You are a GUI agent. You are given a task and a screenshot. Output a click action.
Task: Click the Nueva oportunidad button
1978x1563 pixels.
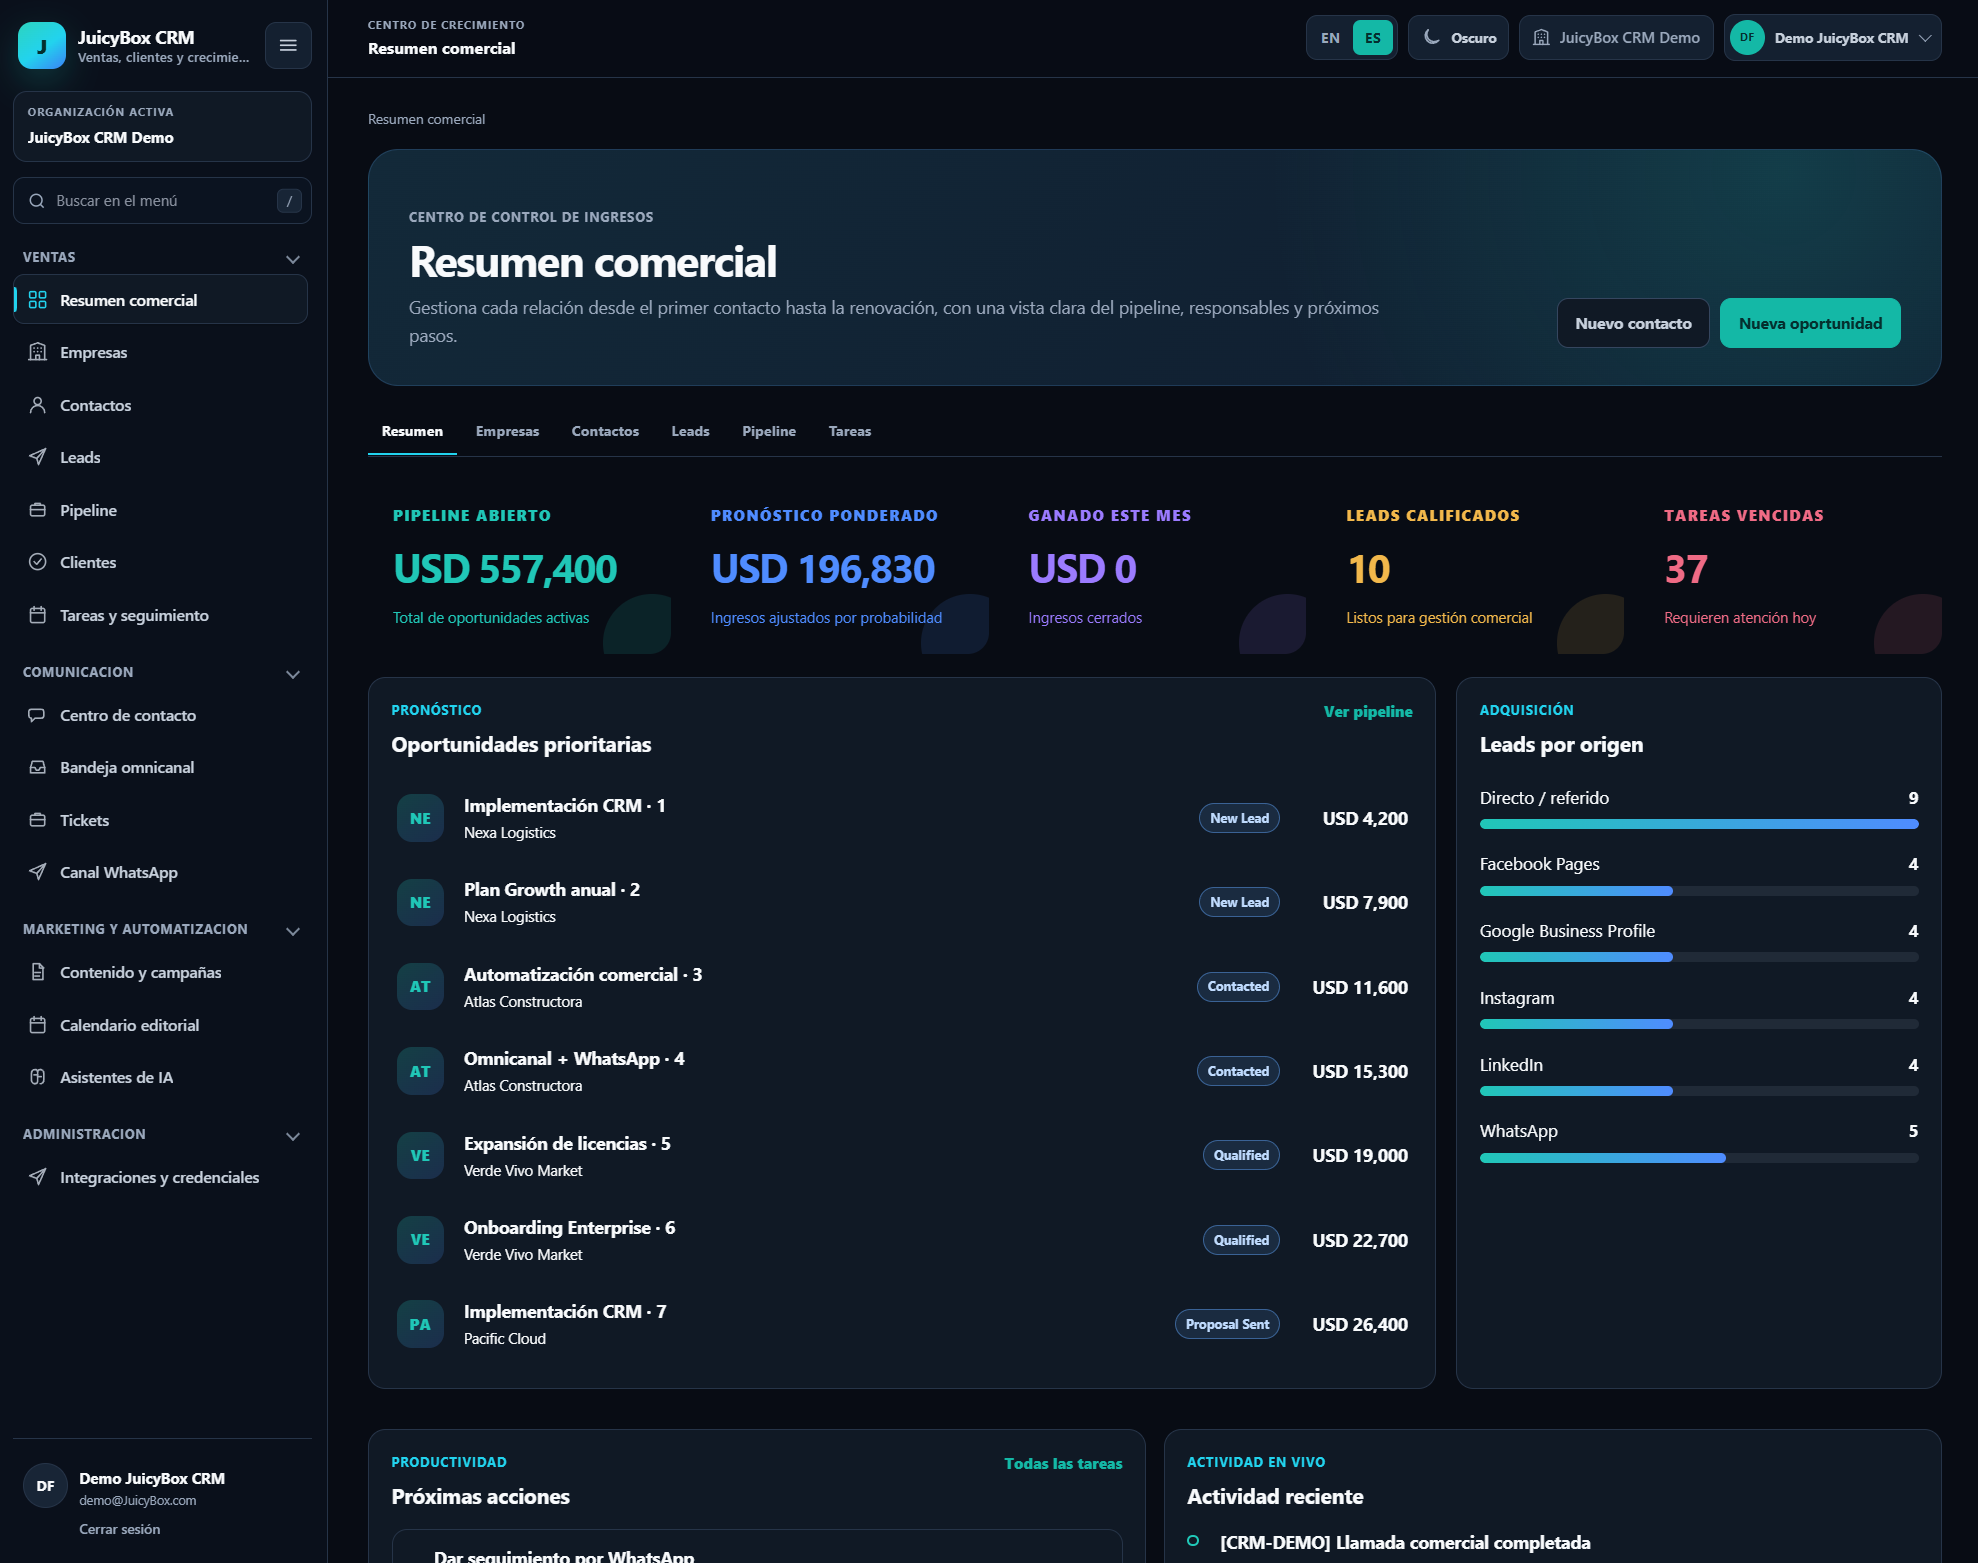(1810, 323)
